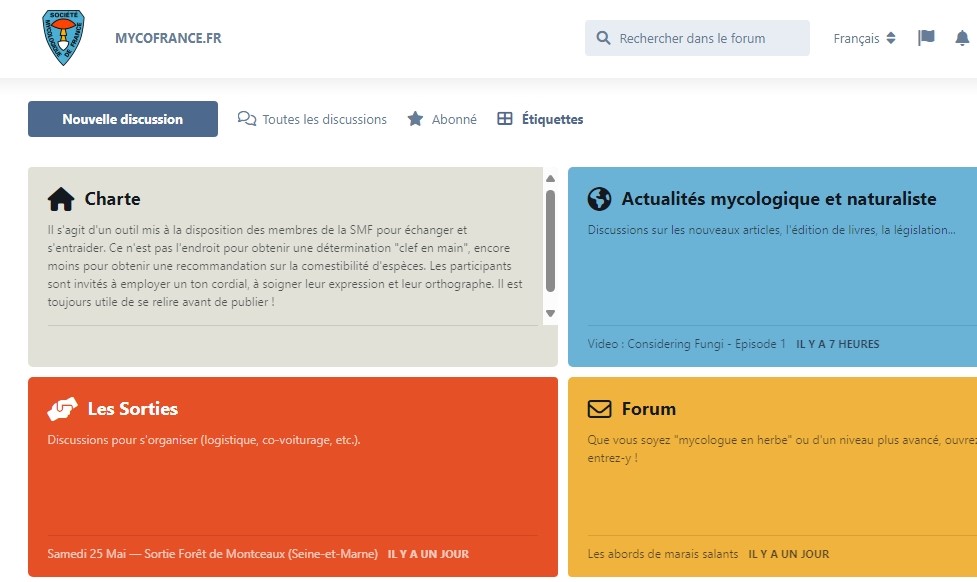
Task: Open the Abonné discussions view
Action: (x=442, y=119)
